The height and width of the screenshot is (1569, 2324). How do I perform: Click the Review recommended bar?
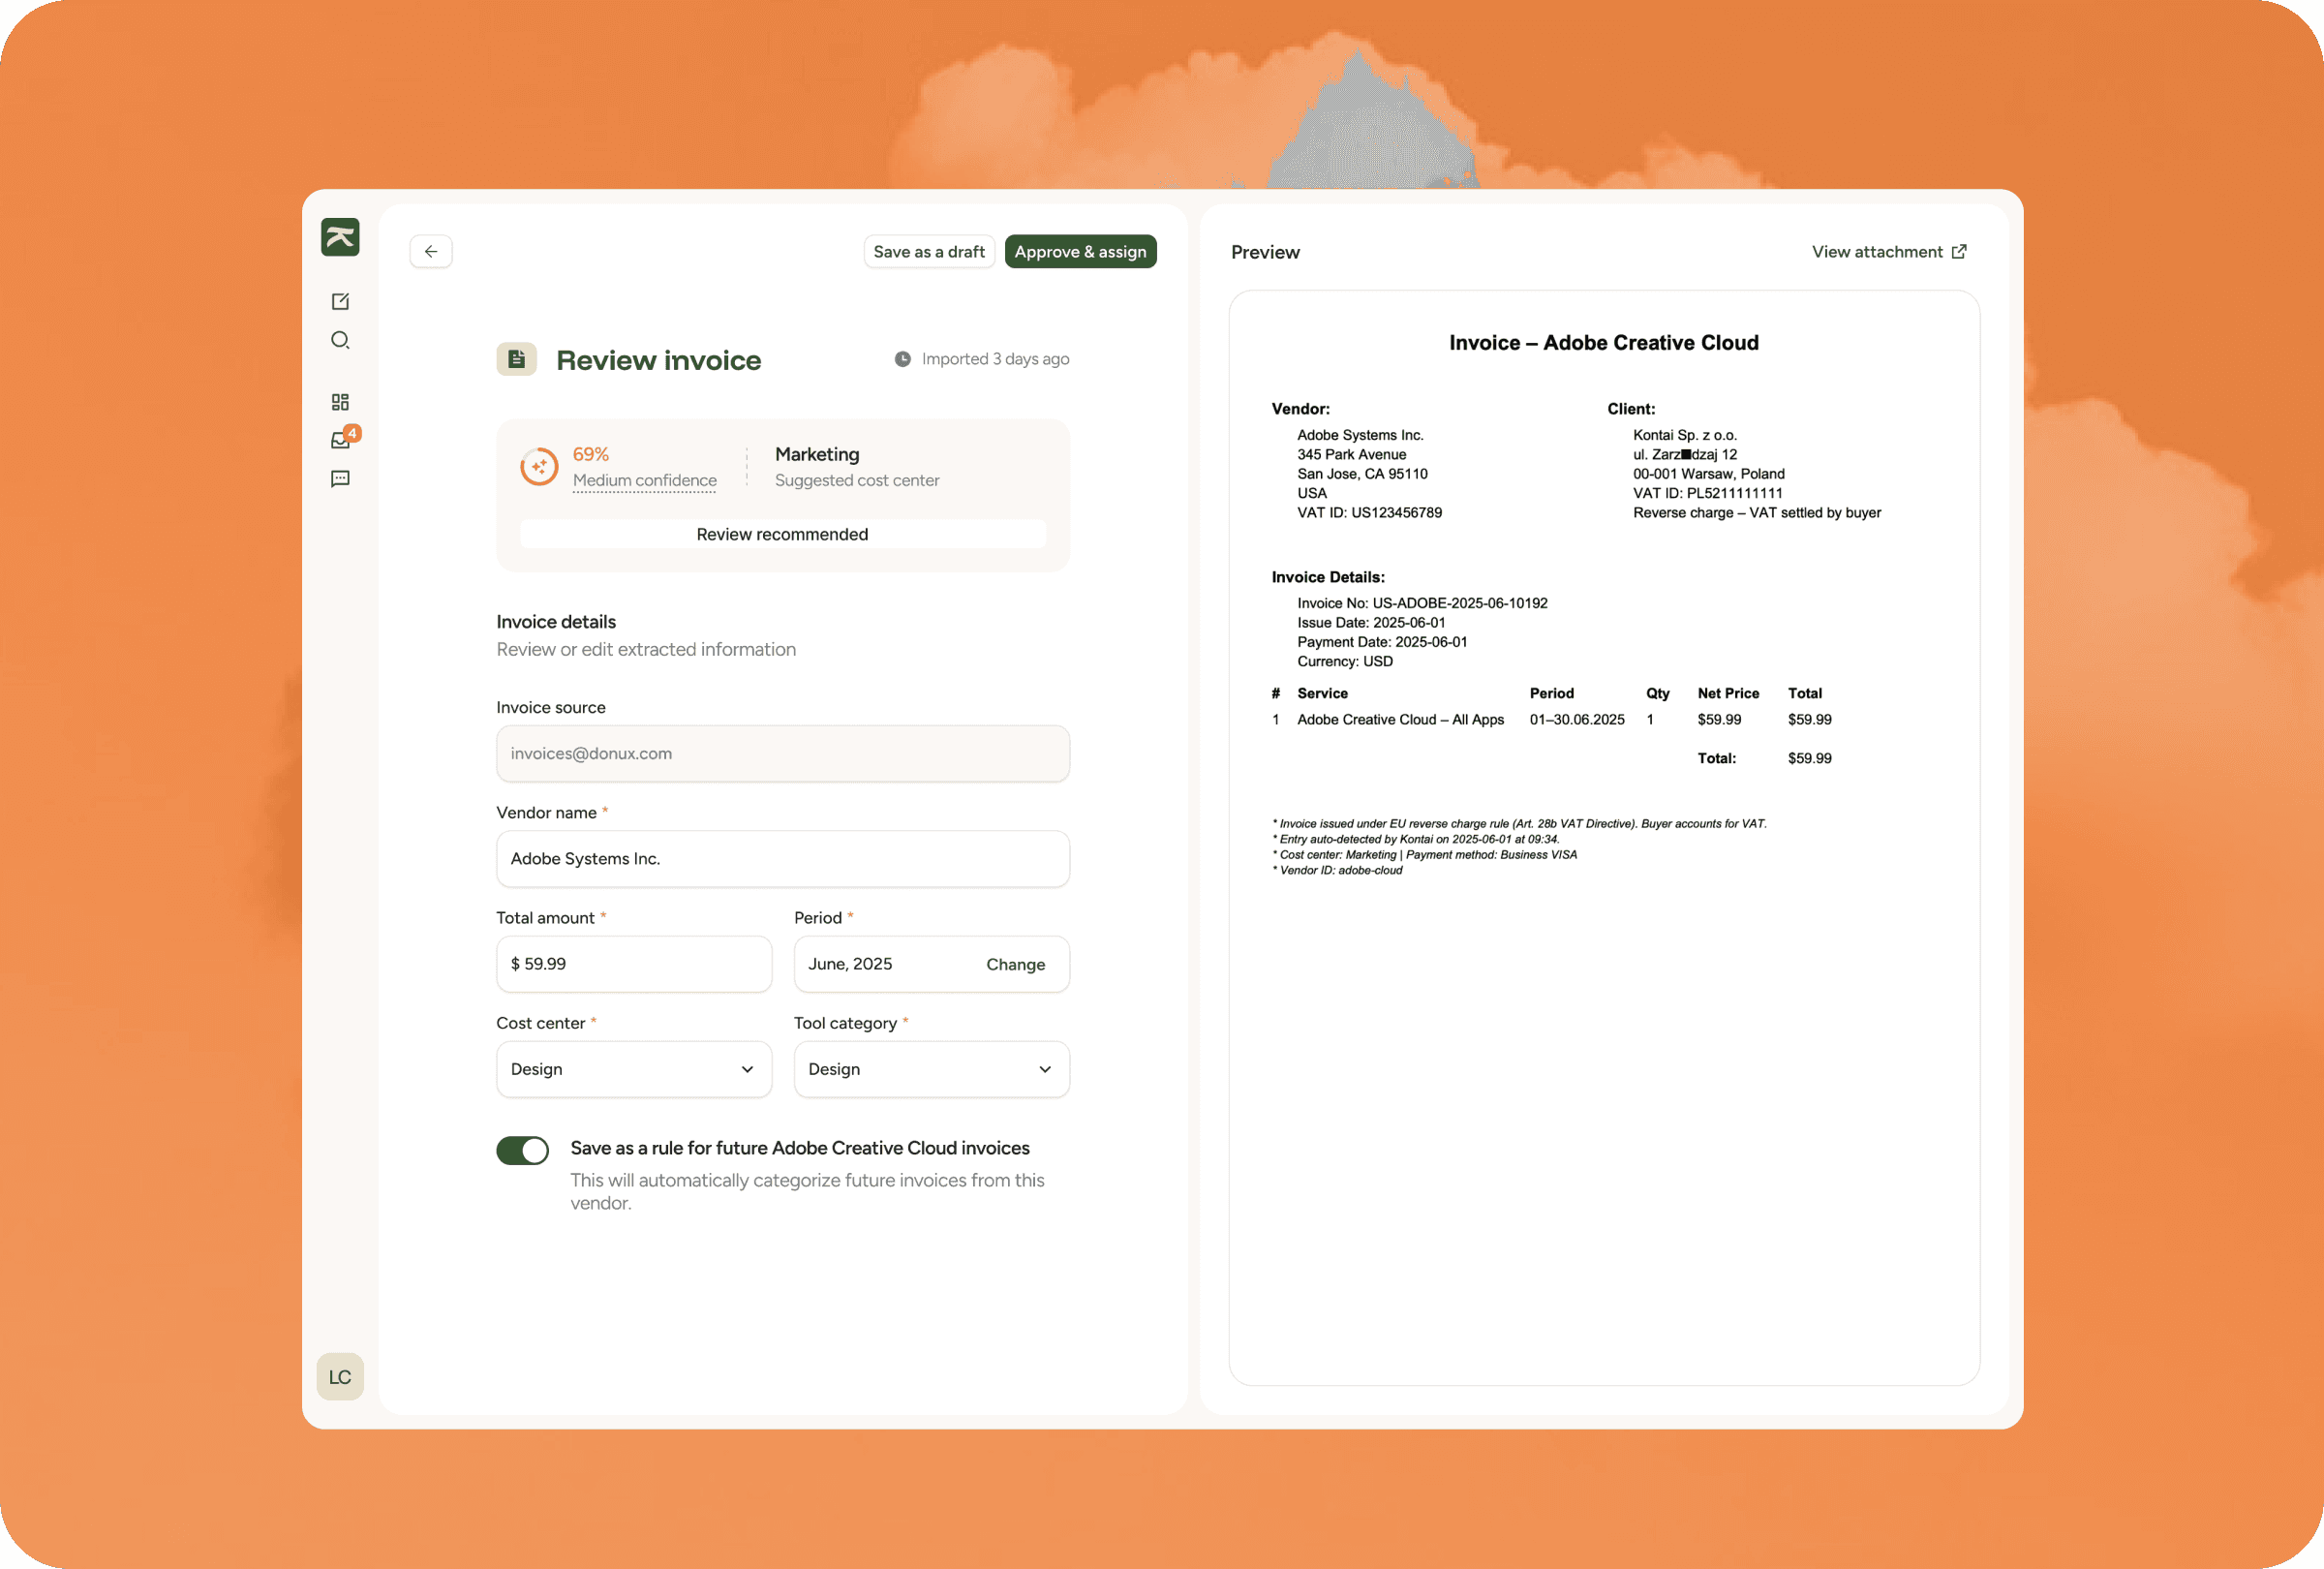782,534
